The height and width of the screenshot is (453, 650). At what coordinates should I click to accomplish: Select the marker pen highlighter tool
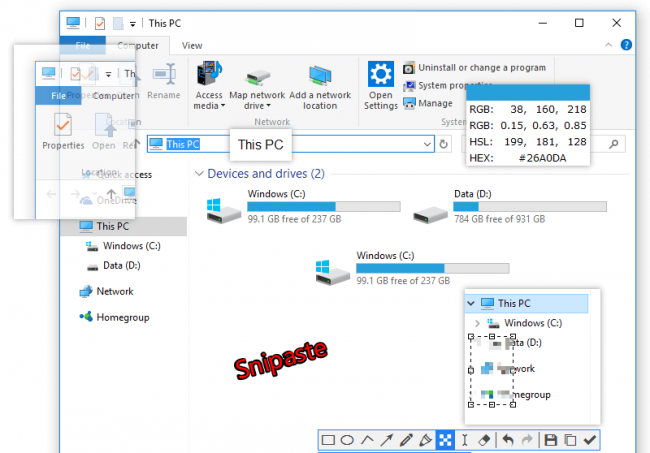(425, 440)
